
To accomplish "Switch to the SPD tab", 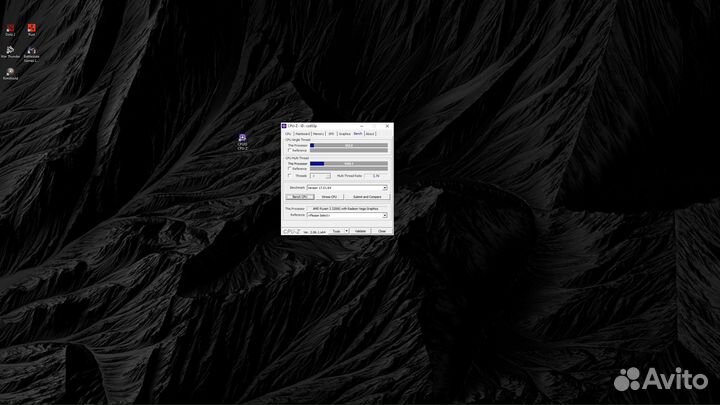I will (331, 134).
